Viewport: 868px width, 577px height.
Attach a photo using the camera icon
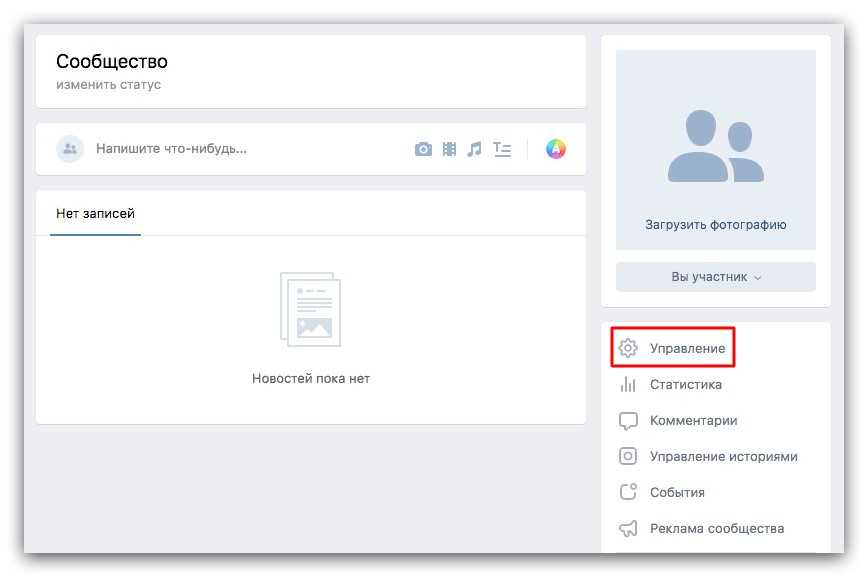coord(423,149)
